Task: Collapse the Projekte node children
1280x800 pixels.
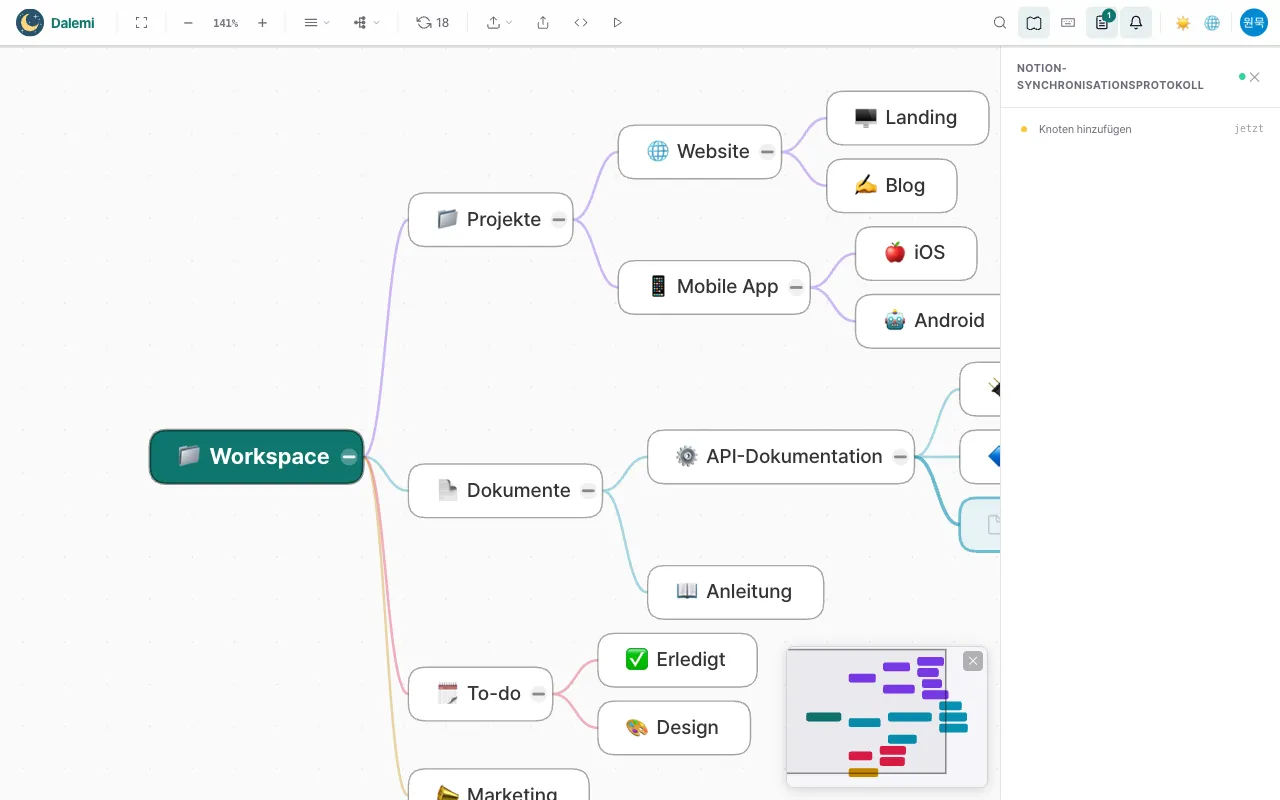Action: pos(559,219)
